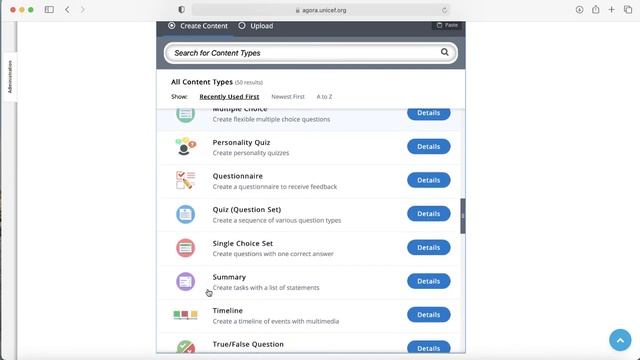This screenshot has width=640, height=360.
Task: Select the Questionnaire checklist icon
Action: (186, 180)
